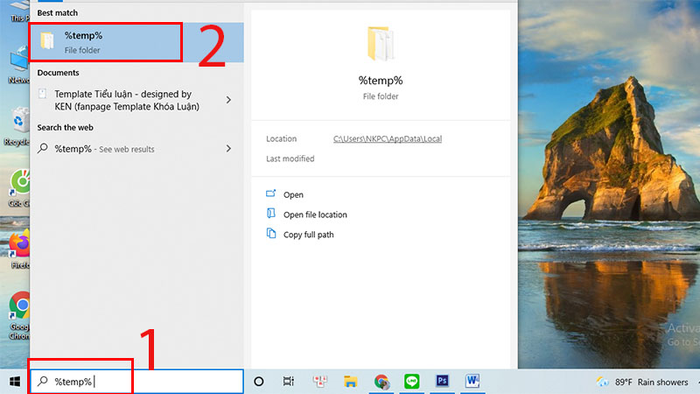Image resolution: width=700 pixels, height=394 pixels.
Task: Launch File Explorer from the taskbar
Action: pyautogui.click(x=350, y=382)
